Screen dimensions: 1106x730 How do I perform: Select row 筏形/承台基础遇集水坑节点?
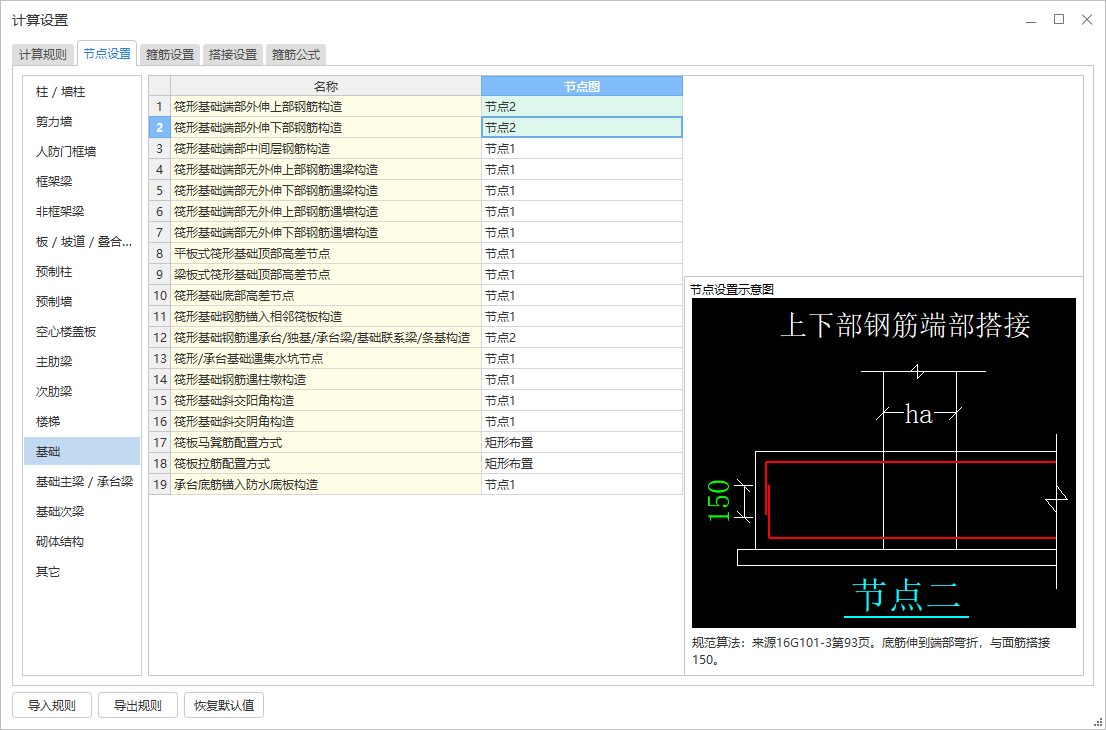(x=326, y=358)
